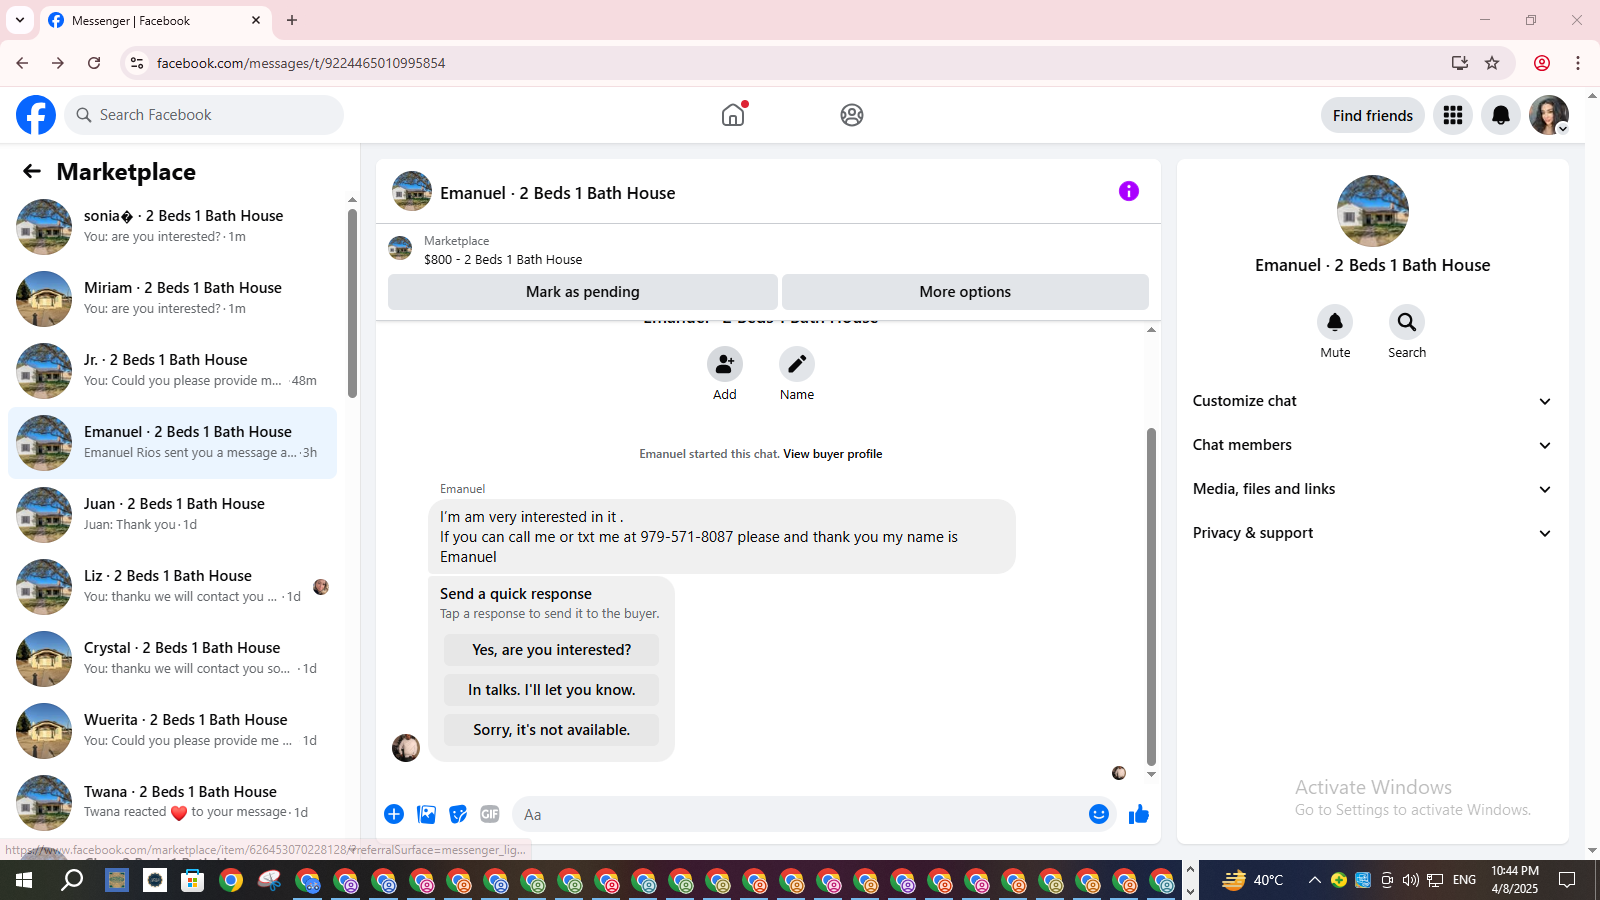
Task: Open the tab search dropdown arrow
Action: 20,20
